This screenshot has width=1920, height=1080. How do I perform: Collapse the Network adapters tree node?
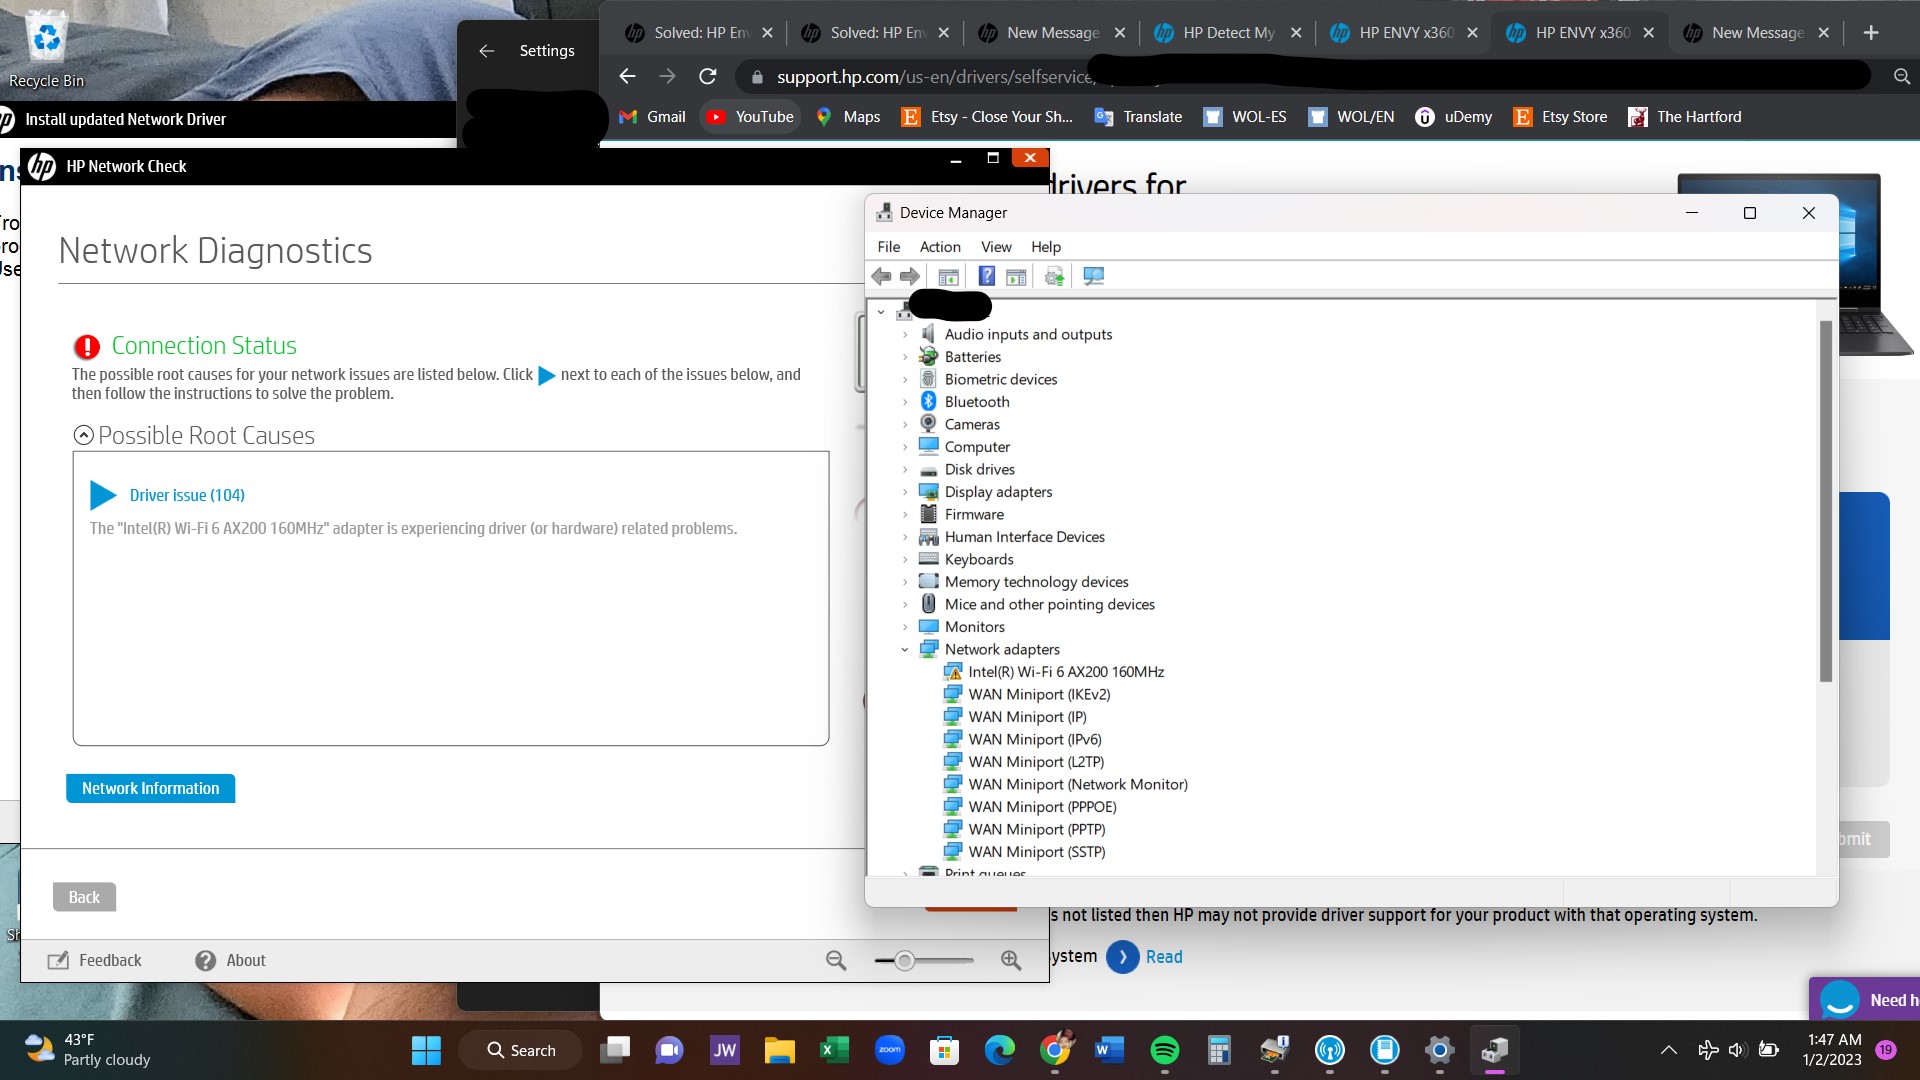pos(905,650)
